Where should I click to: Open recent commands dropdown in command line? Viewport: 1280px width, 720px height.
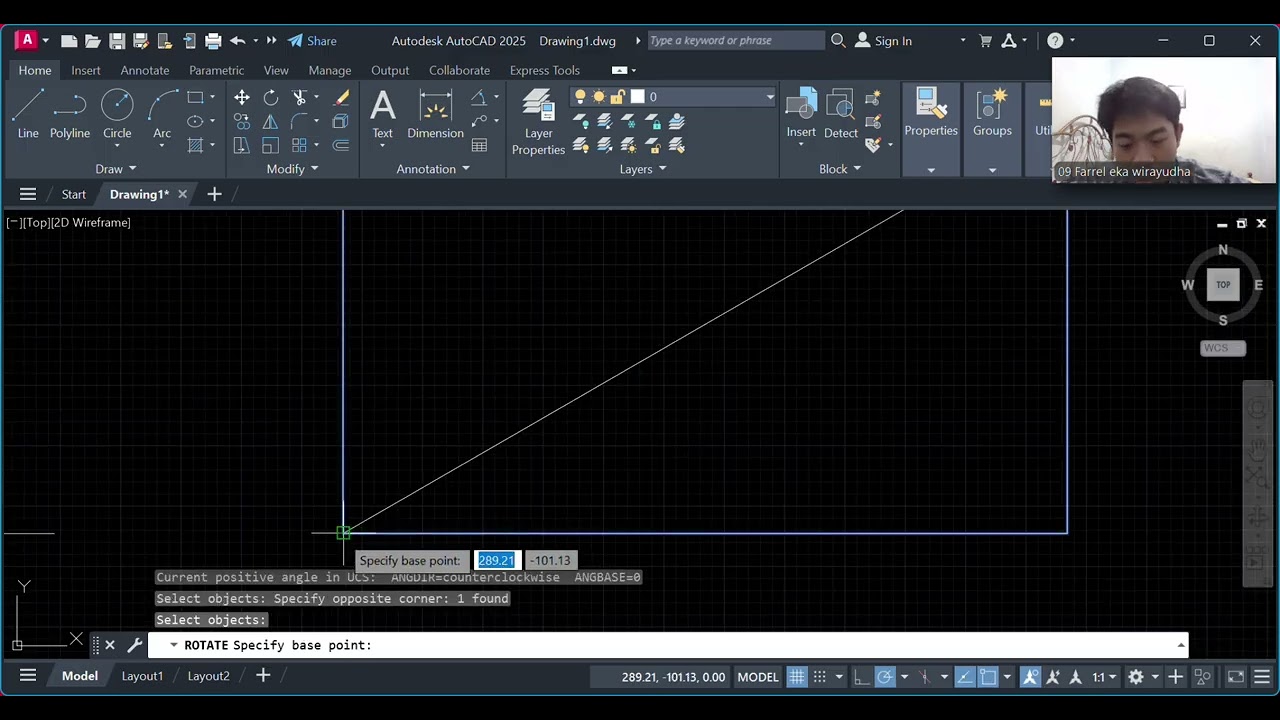173,645
